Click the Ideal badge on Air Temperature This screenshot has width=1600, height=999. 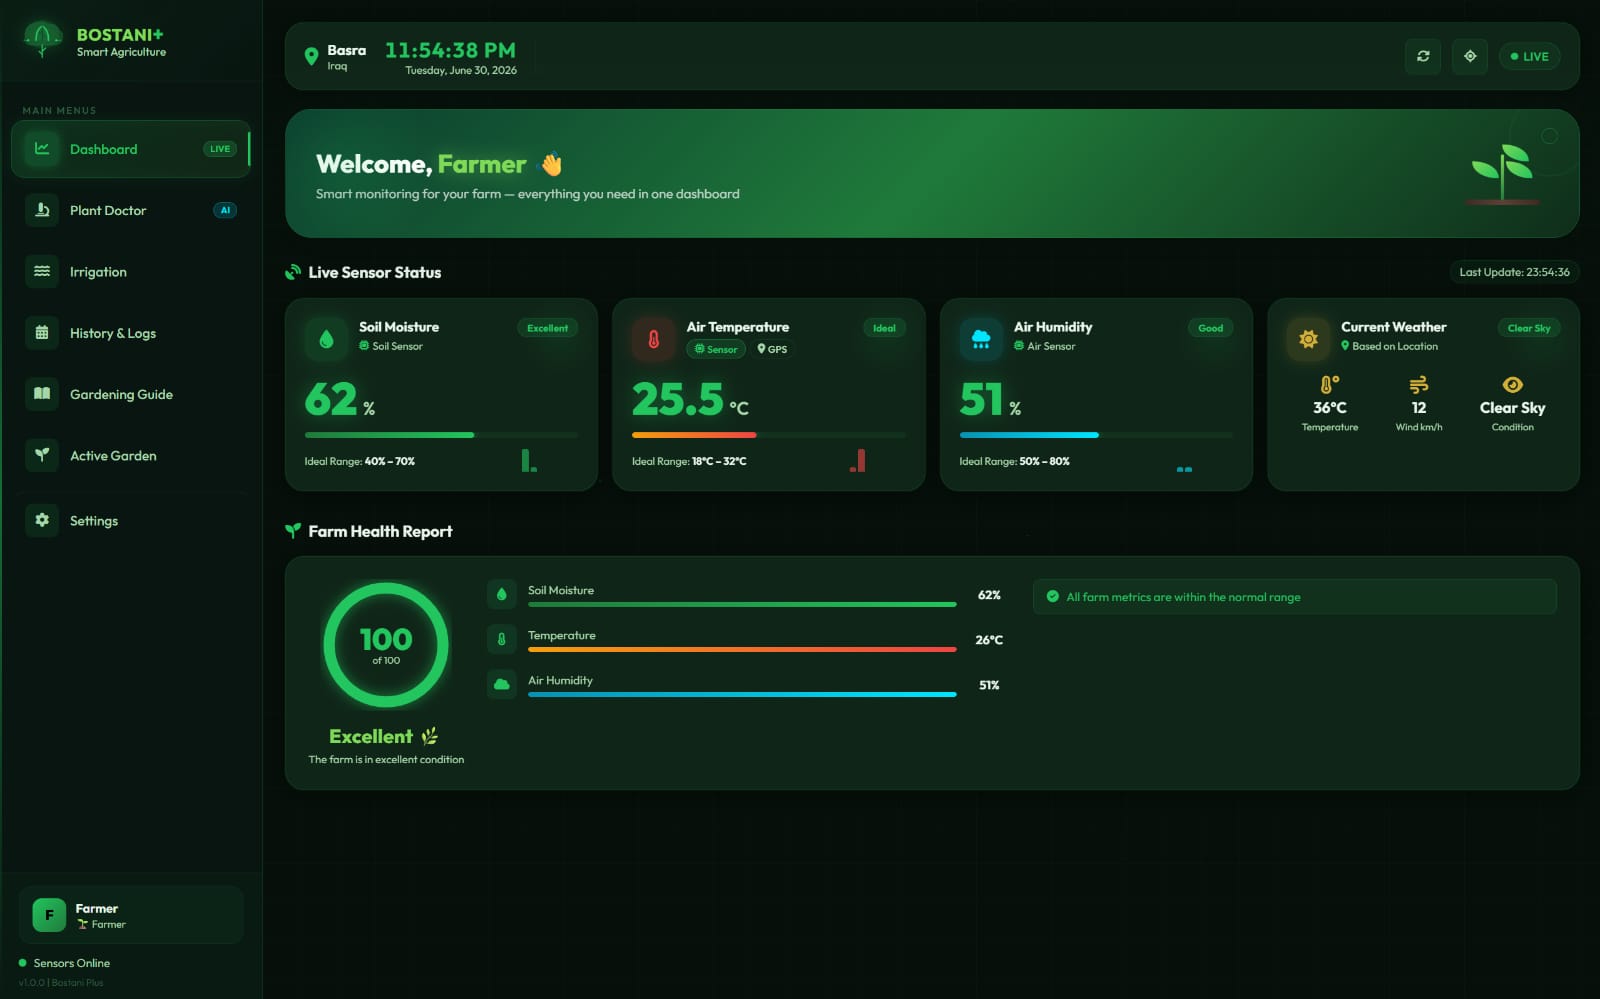coord(884,328)
